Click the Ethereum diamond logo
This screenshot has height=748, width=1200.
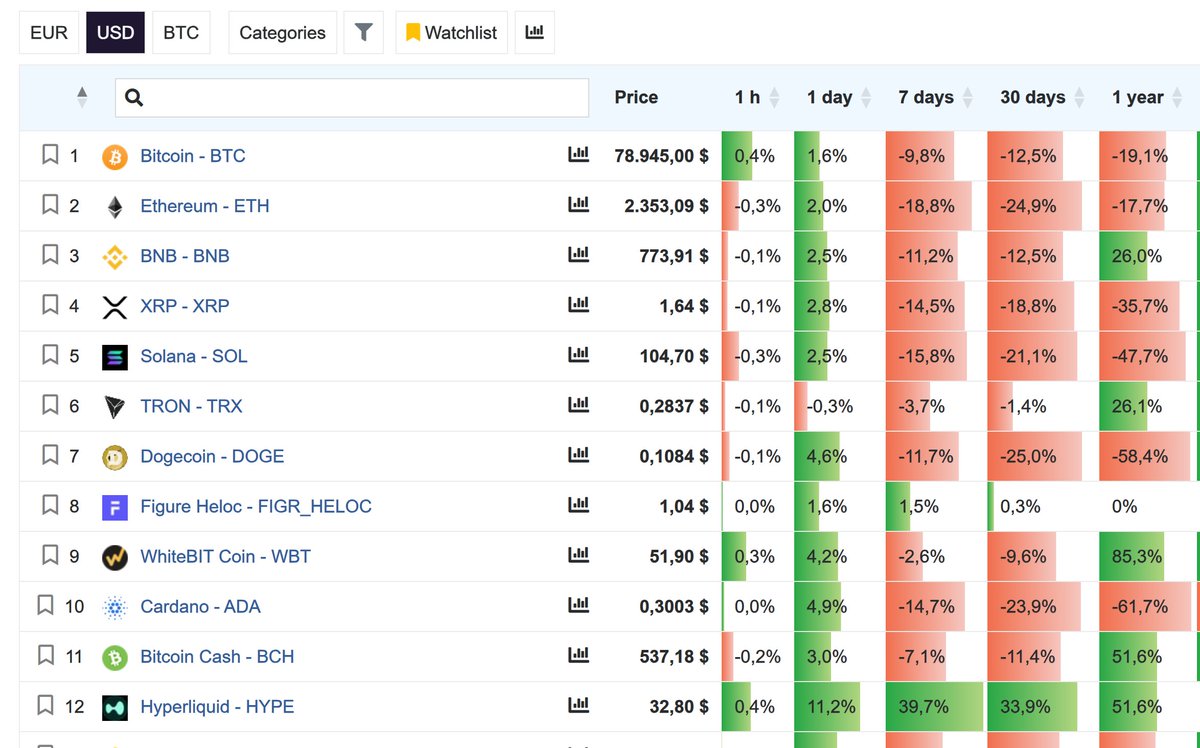tap(115, 207)
